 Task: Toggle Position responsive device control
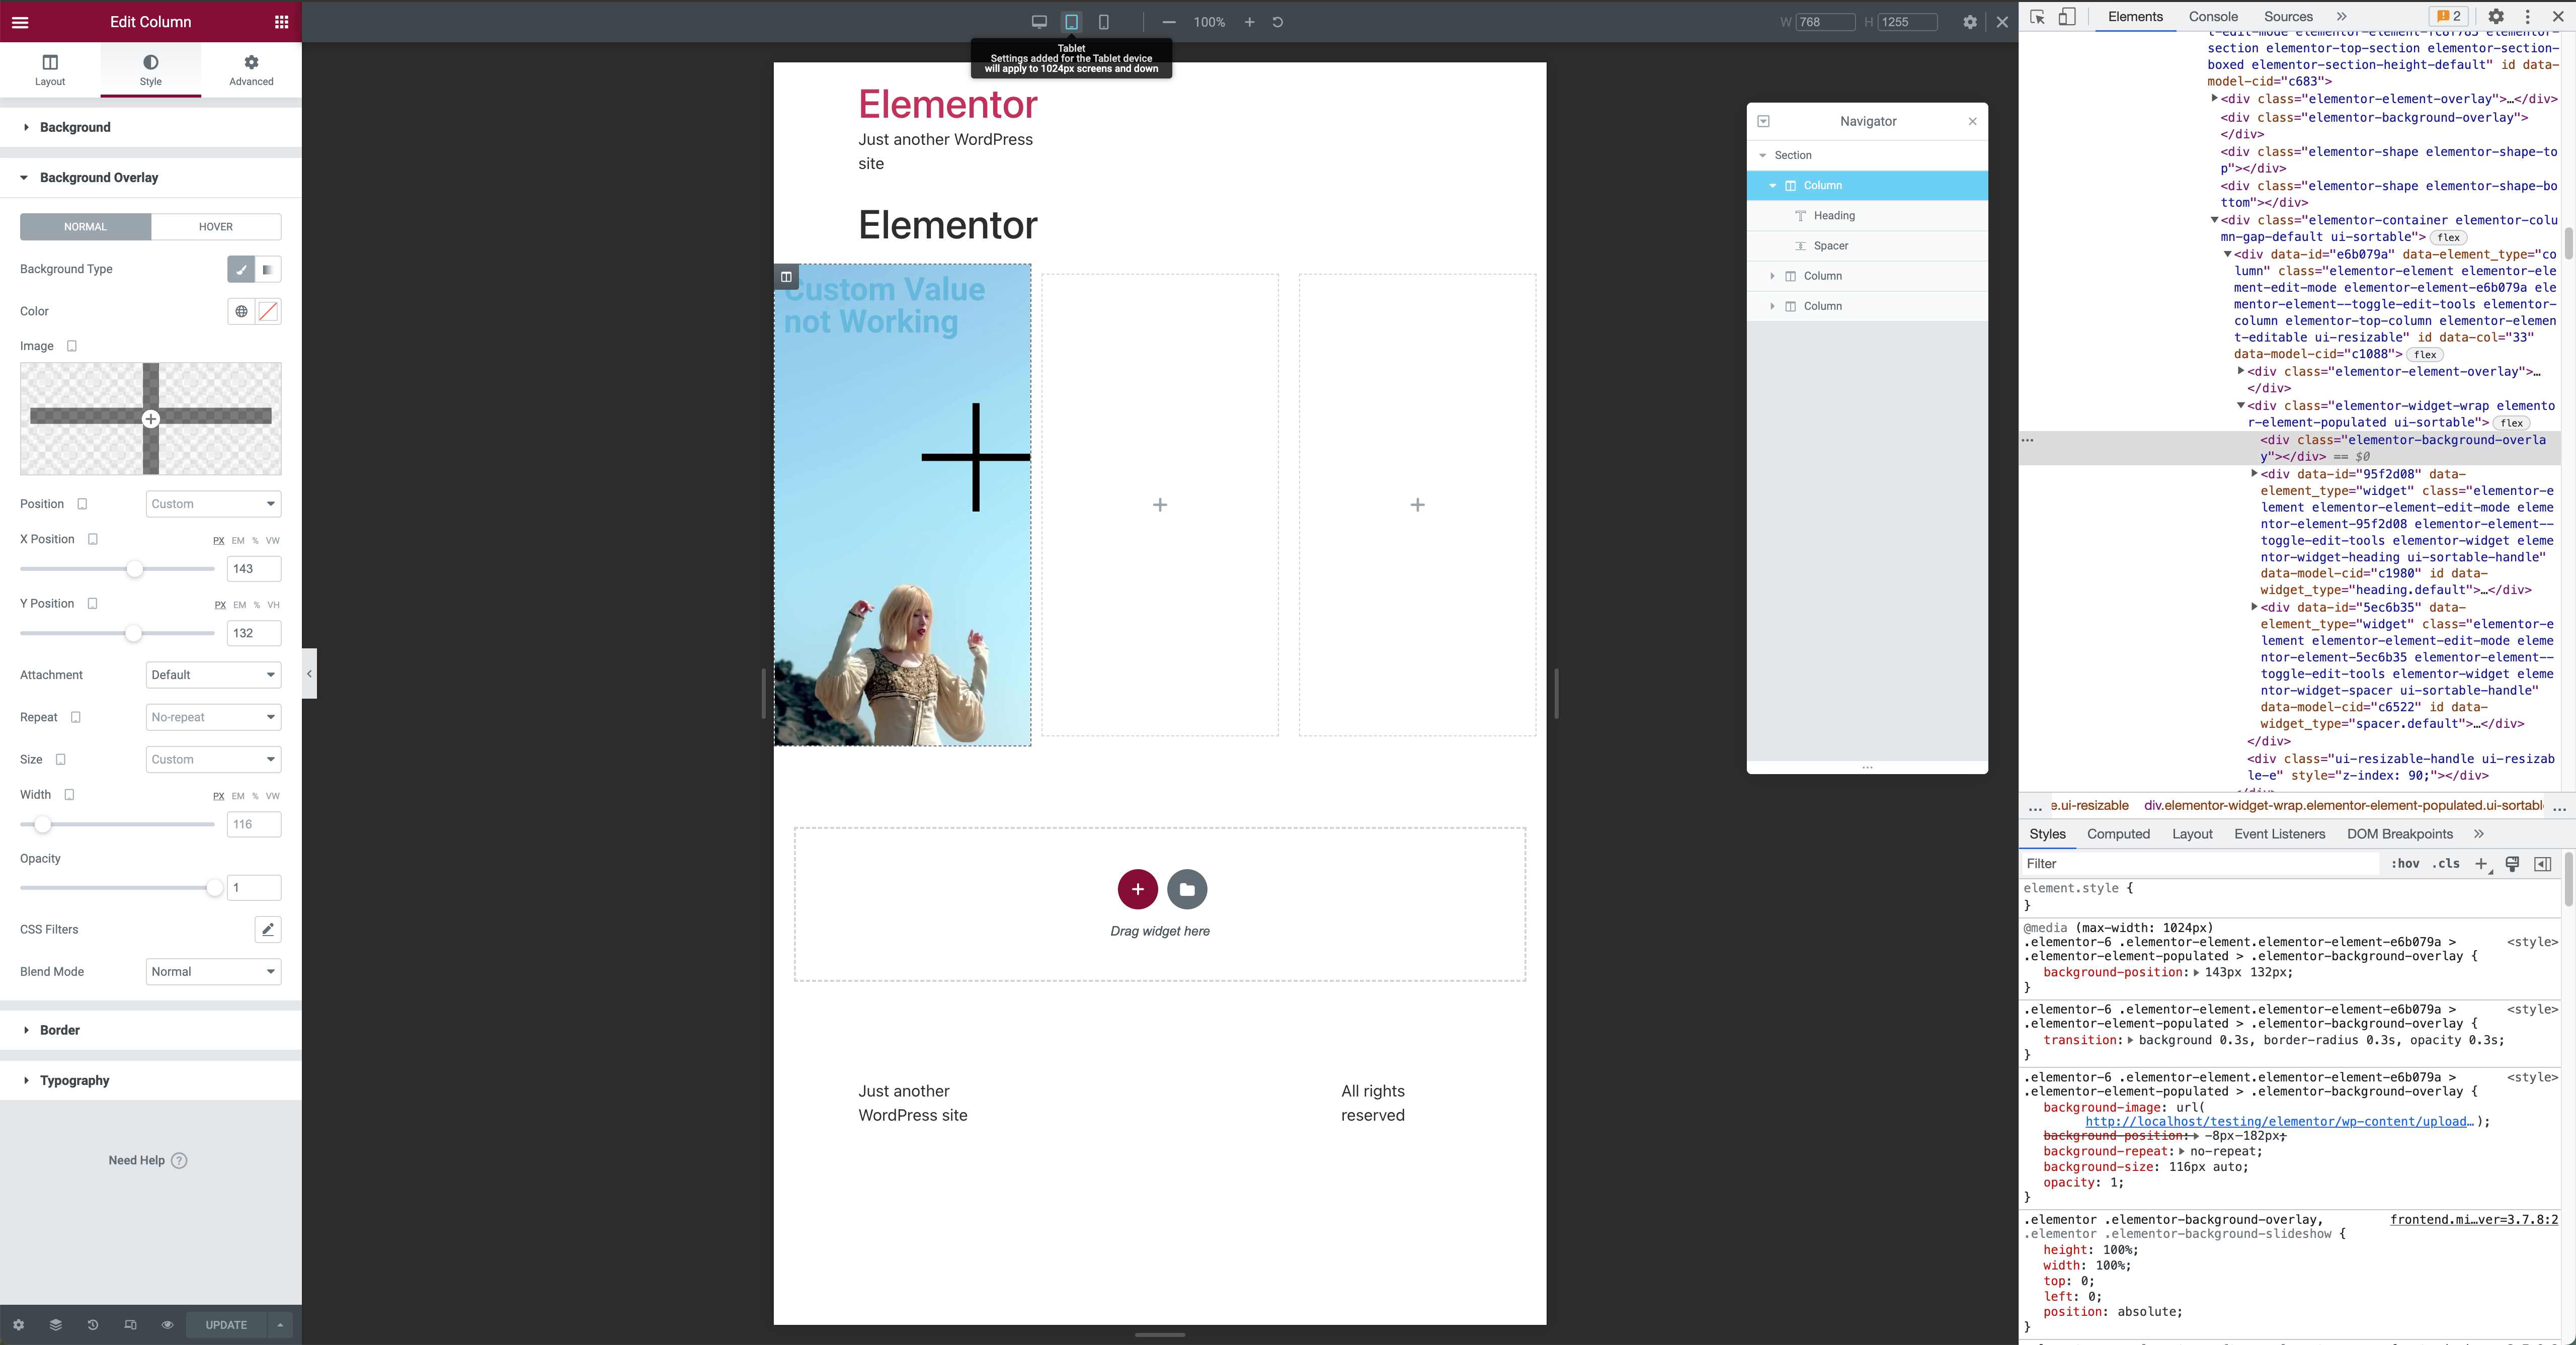tap(82, 504)
